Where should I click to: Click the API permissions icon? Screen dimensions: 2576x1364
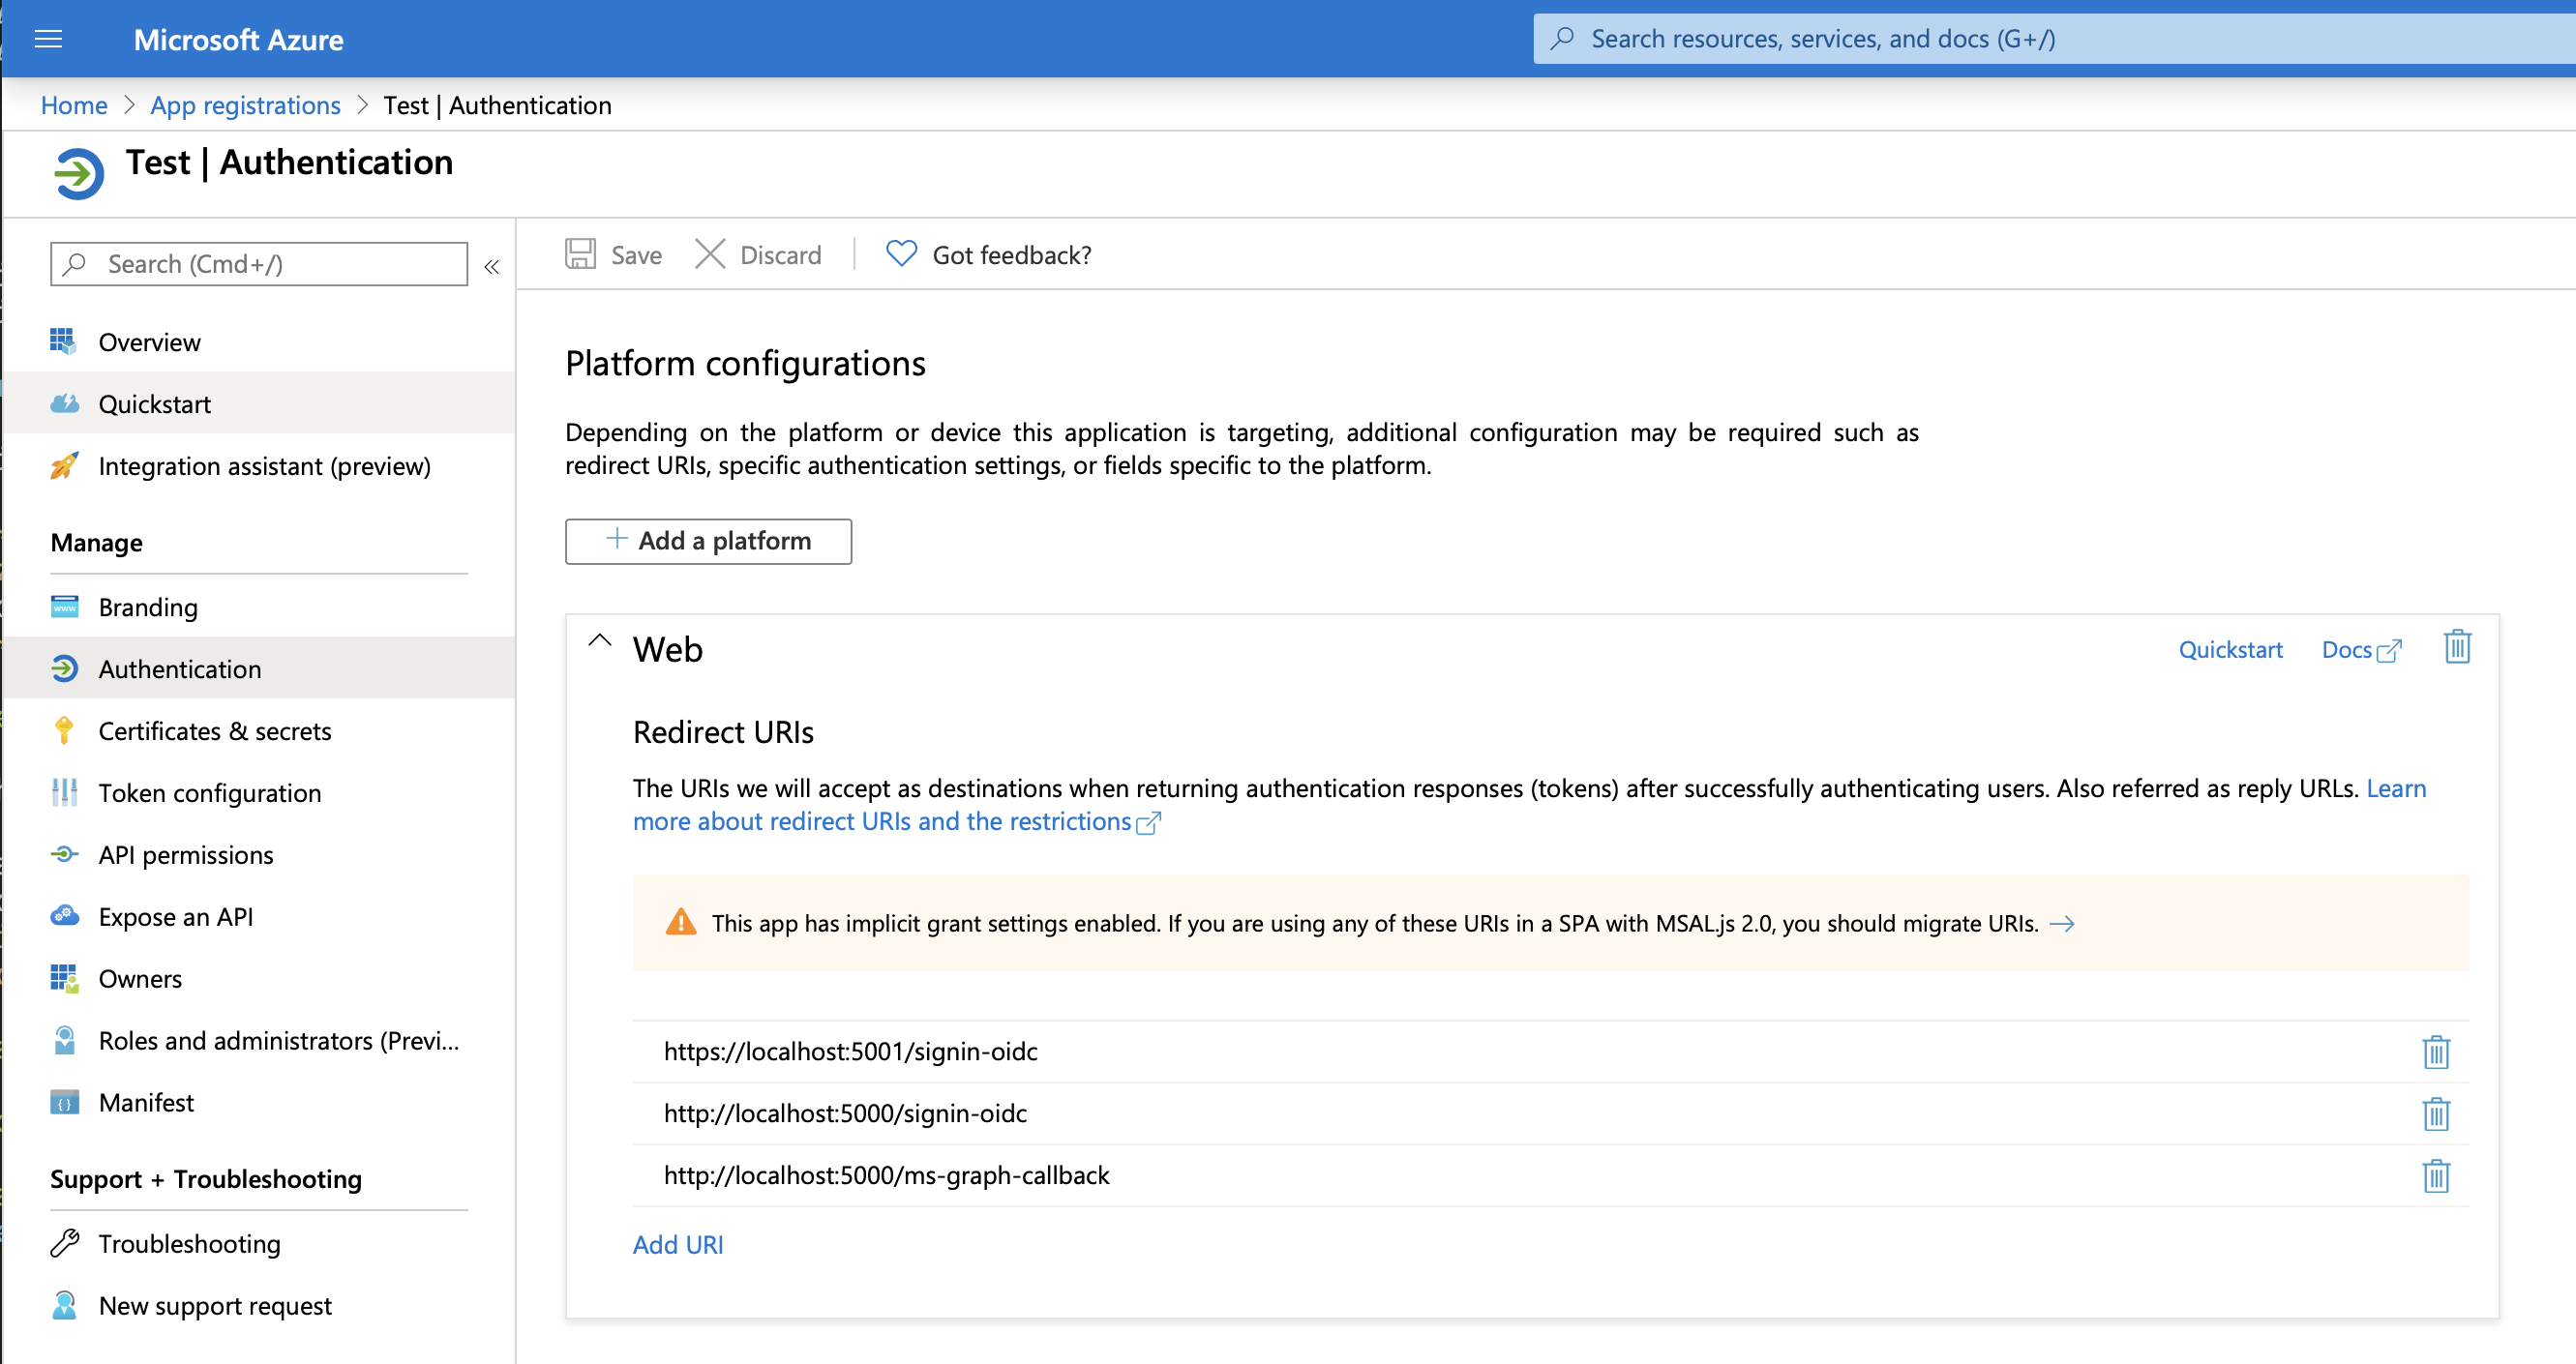click(64, 855)
